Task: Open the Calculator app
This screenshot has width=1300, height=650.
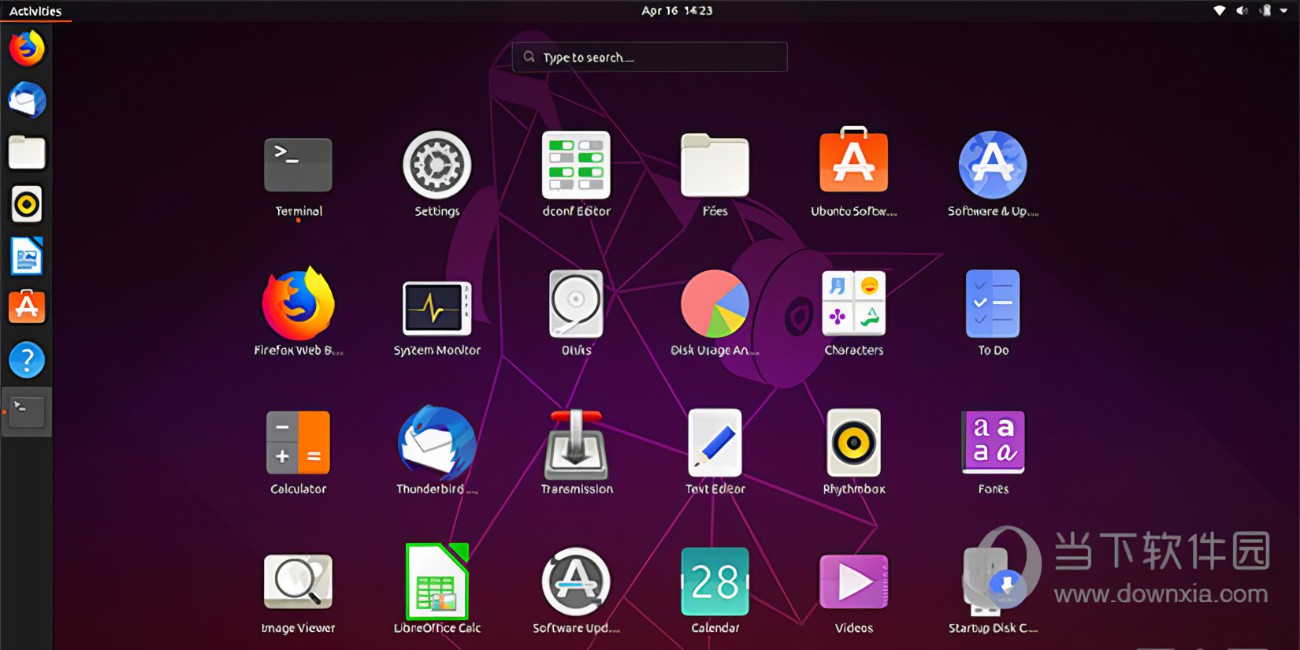Action: pyautogui.click(x=298, y=443)
